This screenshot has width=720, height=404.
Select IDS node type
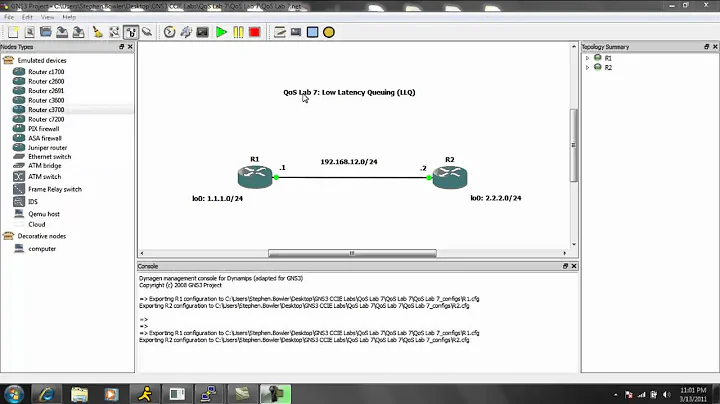tap(33, 202)
